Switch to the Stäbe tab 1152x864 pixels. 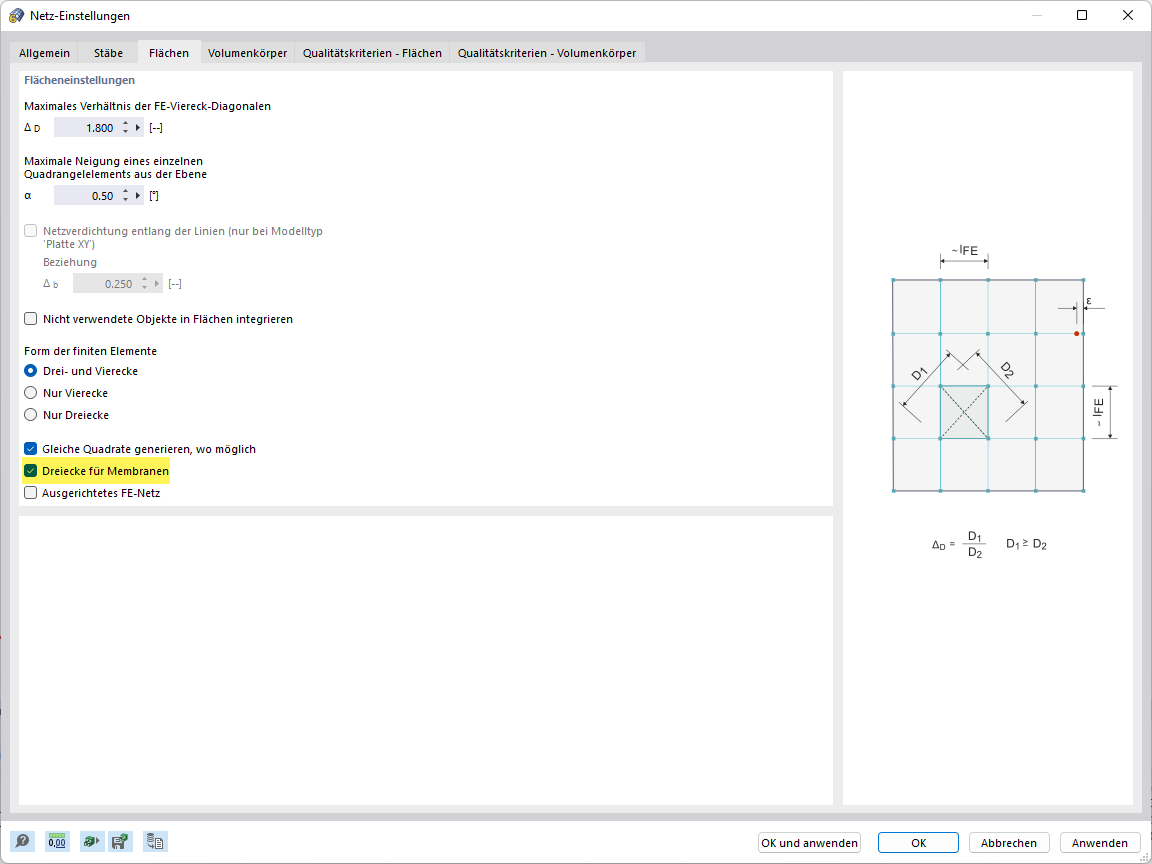[x=108, y=53]
